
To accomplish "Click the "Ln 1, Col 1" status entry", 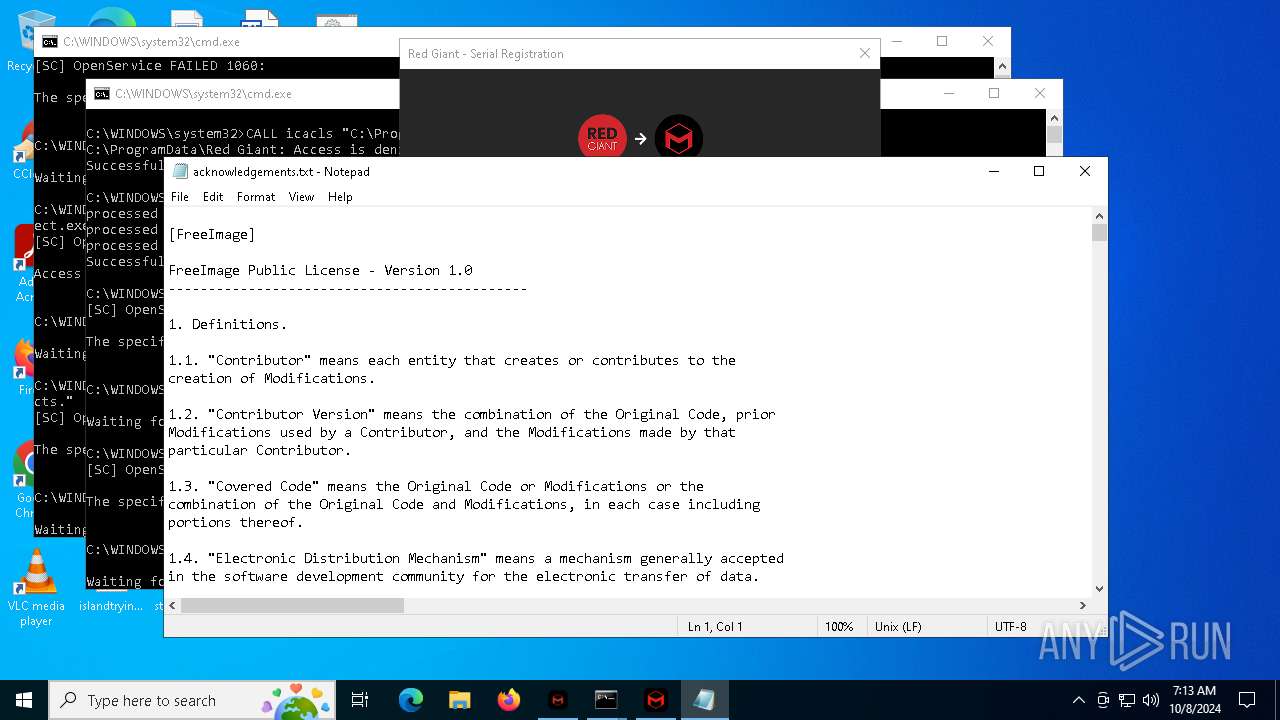I will coord(715,626).
